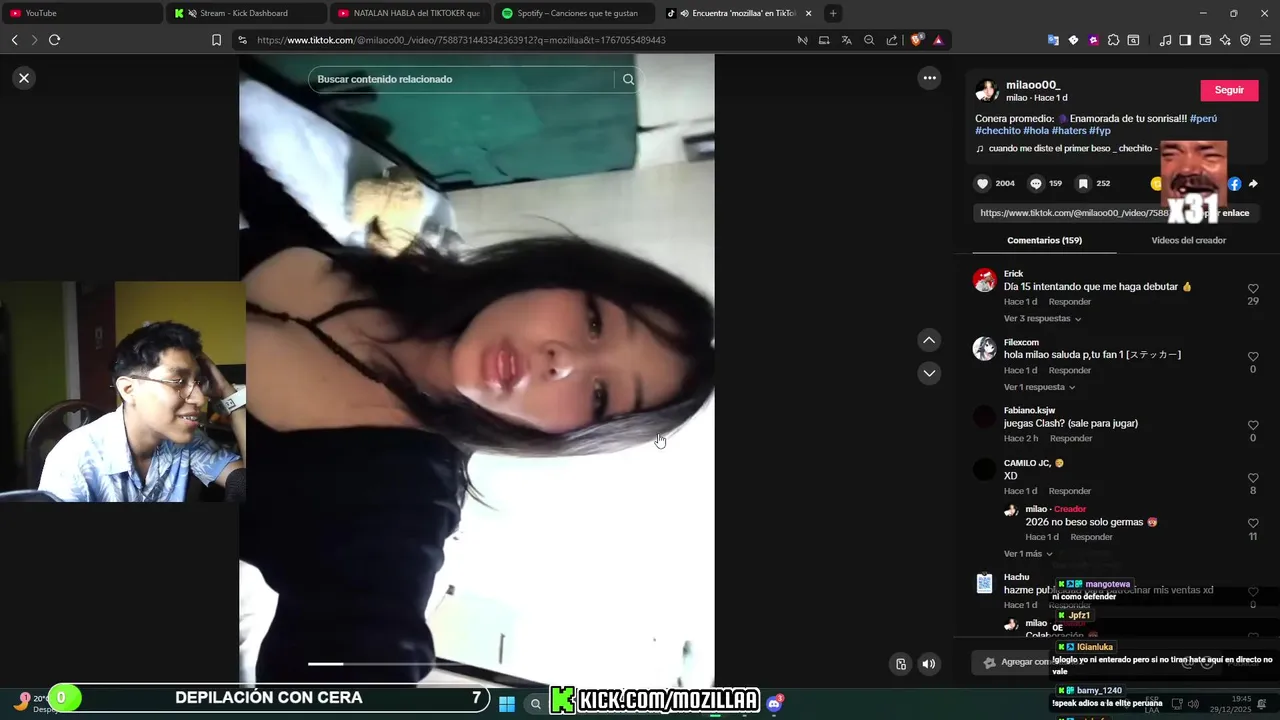This screenshot has width=1280, height=720.
Task: Close the TikTok video viewer with X
Action: click(24, 78)
